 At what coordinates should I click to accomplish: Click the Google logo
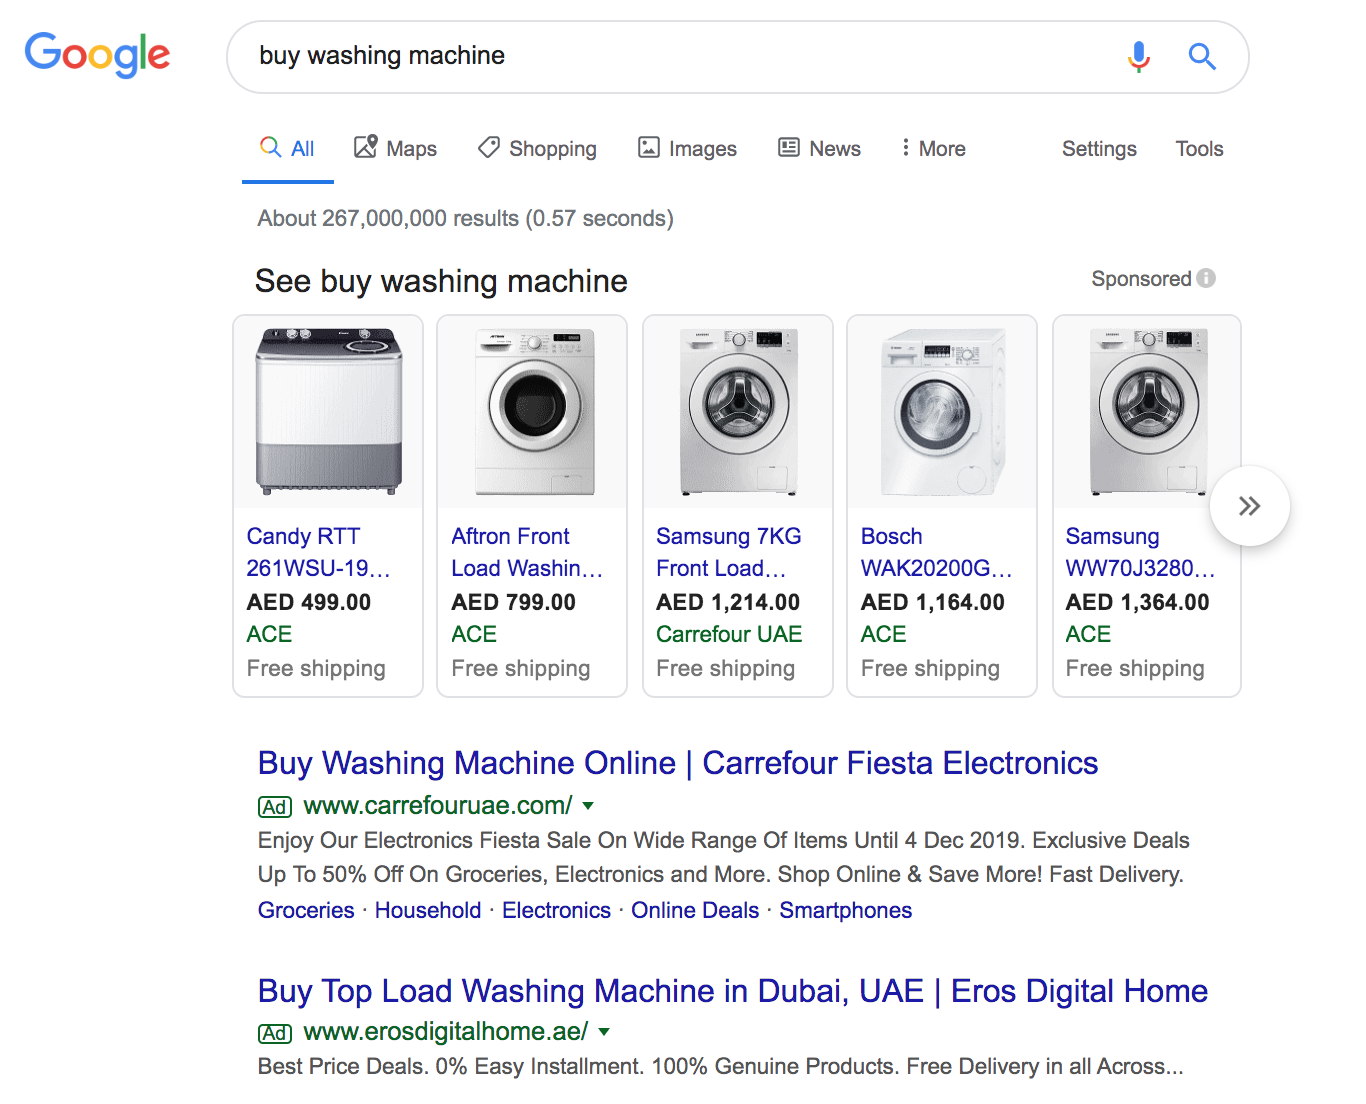click(97, 55)
